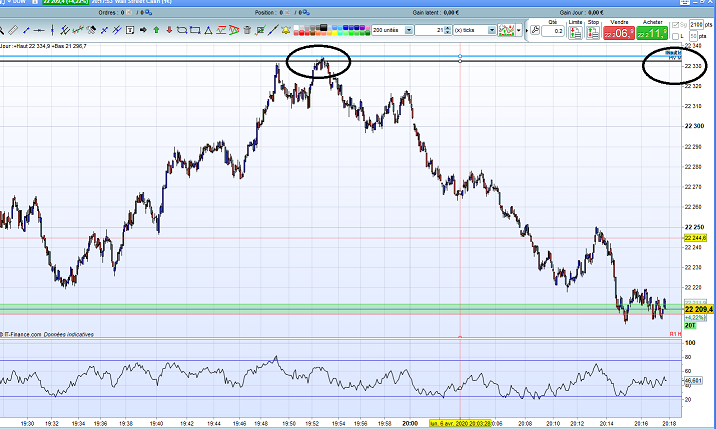Screen dimensions: 716x429
Task: Click the trash bin delete objects icon
Action: pyautogui.click(x=247, y=30)
